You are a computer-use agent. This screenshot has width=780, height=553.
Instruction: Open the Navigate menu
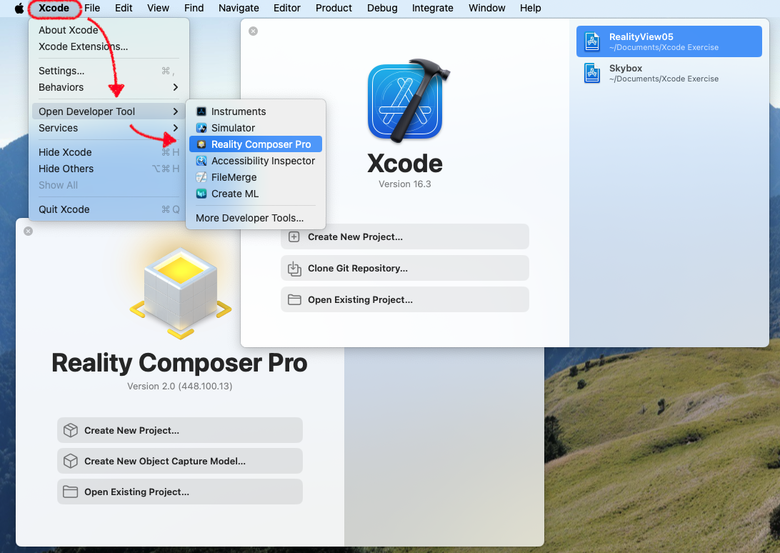(239, 8)
